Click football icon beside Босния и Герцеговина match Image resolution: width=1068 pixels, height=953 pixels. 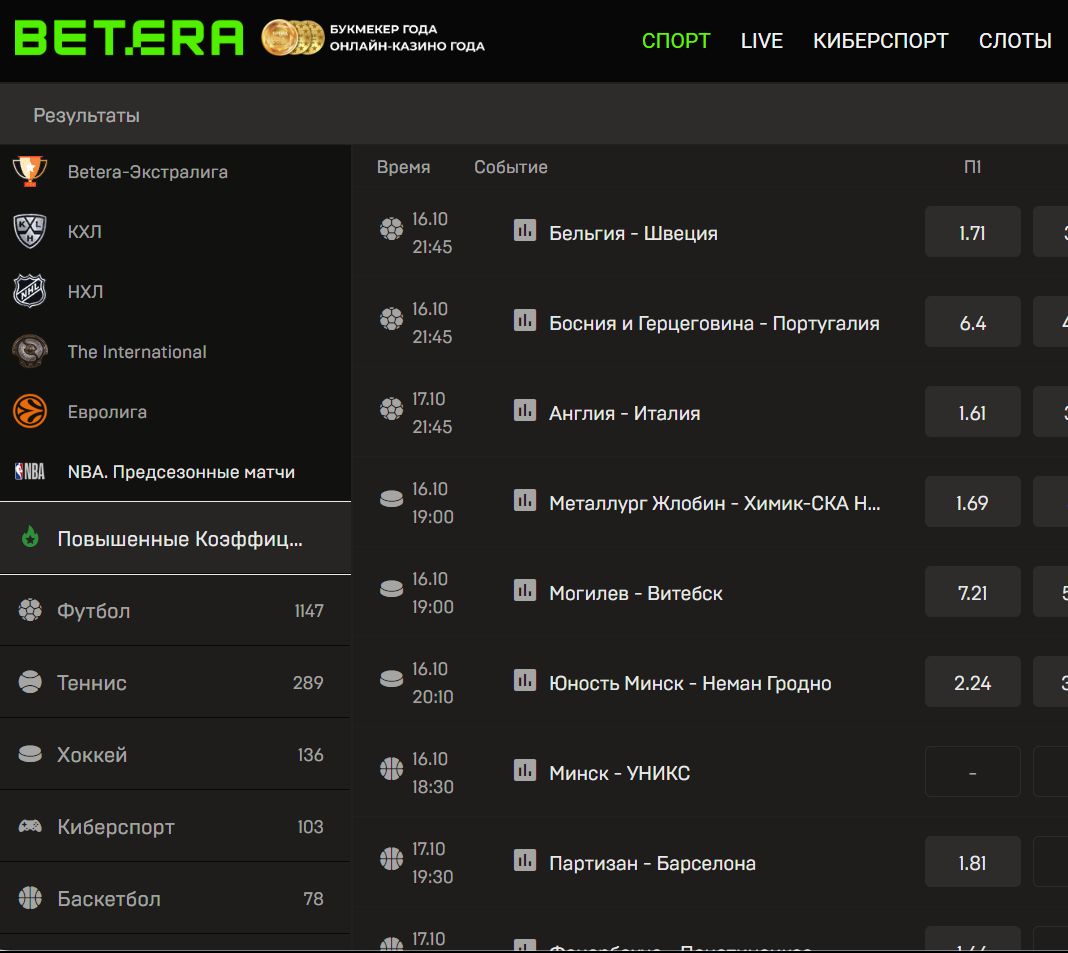point(392,319)
